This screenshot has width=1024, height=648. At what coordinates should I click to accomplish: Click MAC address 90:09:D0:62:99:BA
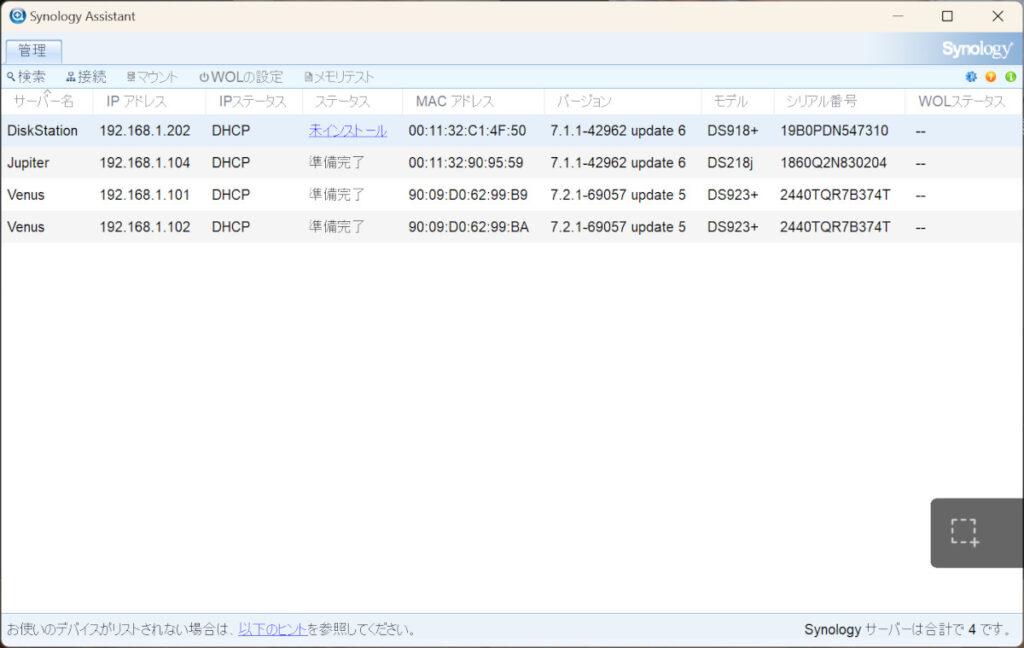(468, 227)
